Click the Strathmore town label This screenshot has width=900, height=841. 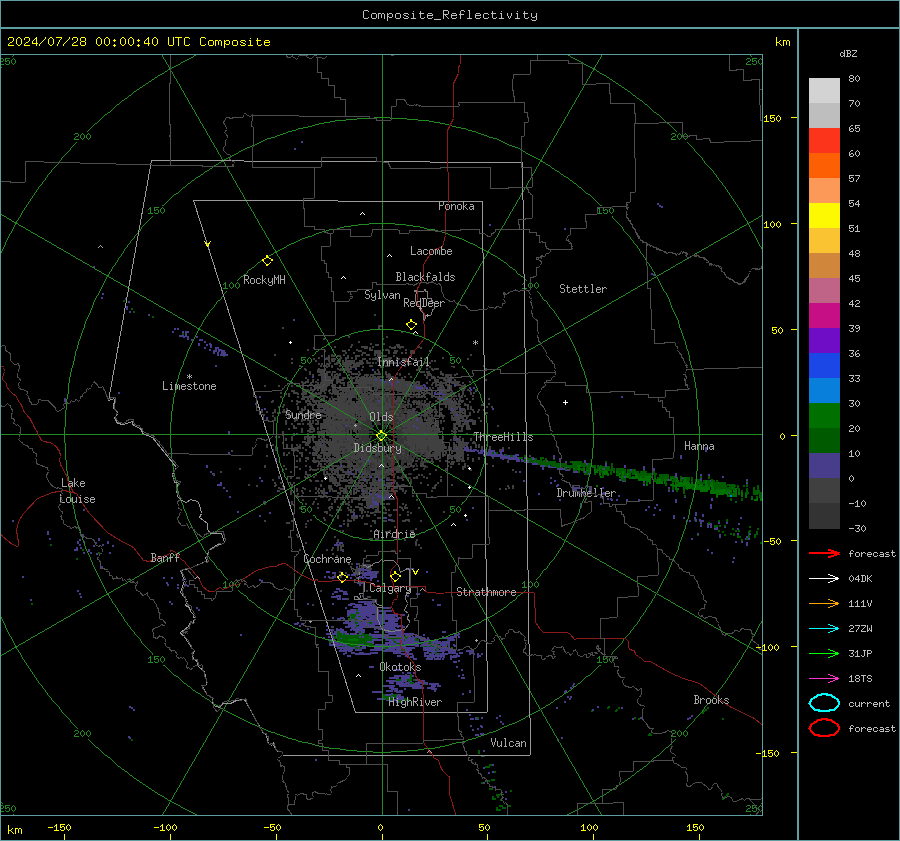coord(486,592)
